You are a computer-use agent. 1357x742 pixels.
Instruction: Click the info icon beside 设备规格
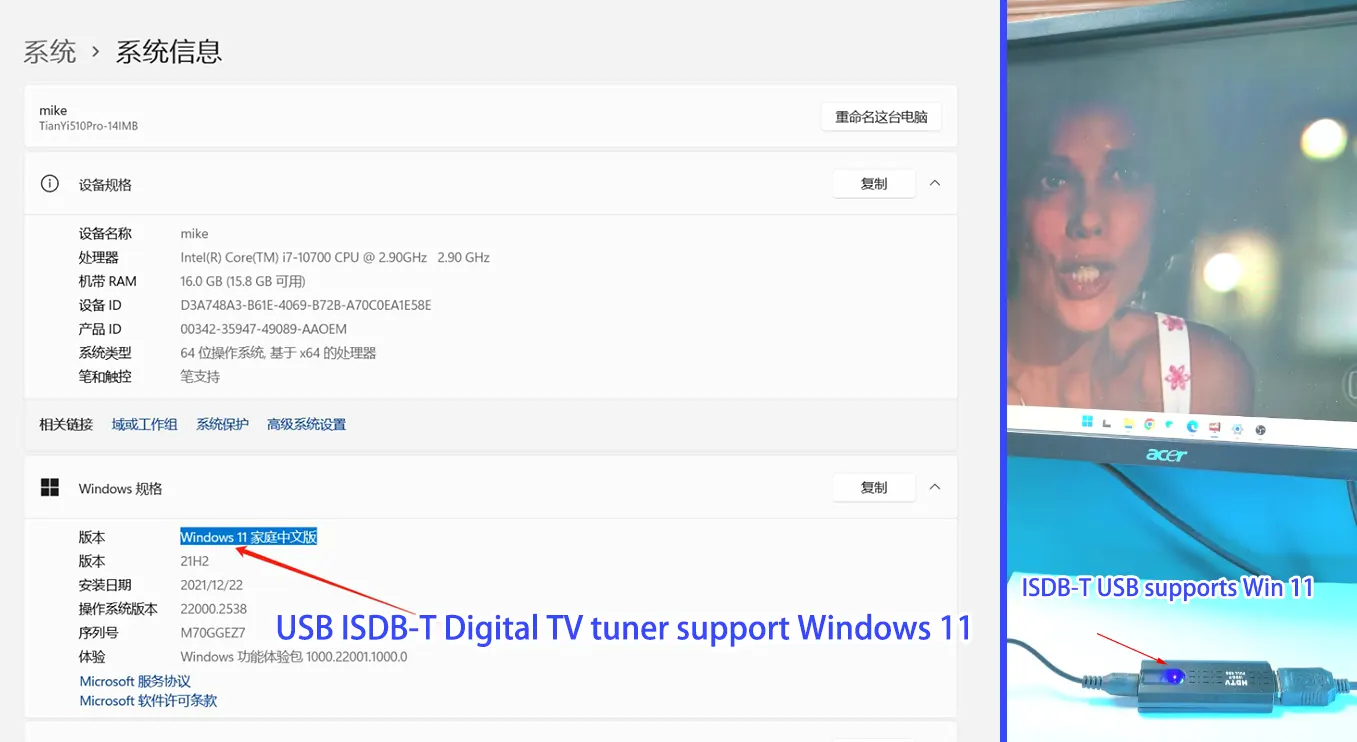point(49,184)
